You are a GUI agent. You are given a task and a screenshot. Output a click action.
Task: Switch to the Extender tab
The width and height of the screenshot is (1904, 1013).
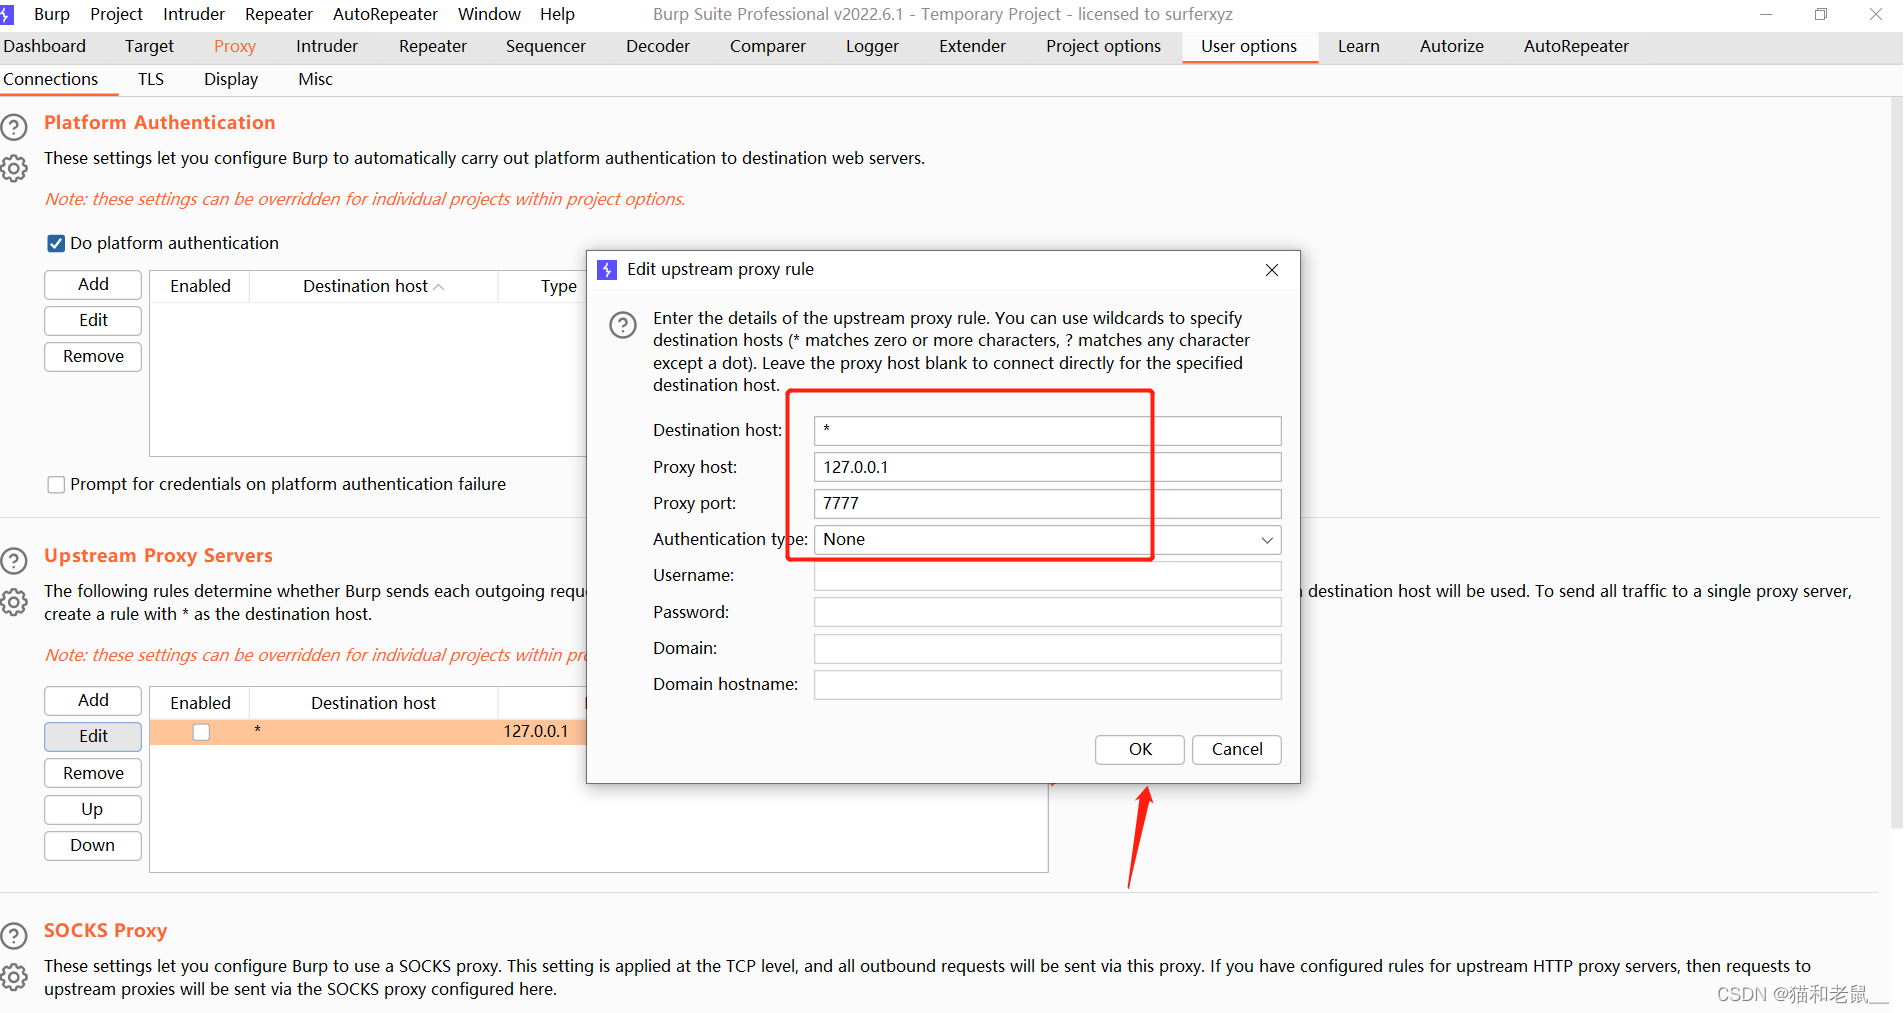click(x=972, y=46)
